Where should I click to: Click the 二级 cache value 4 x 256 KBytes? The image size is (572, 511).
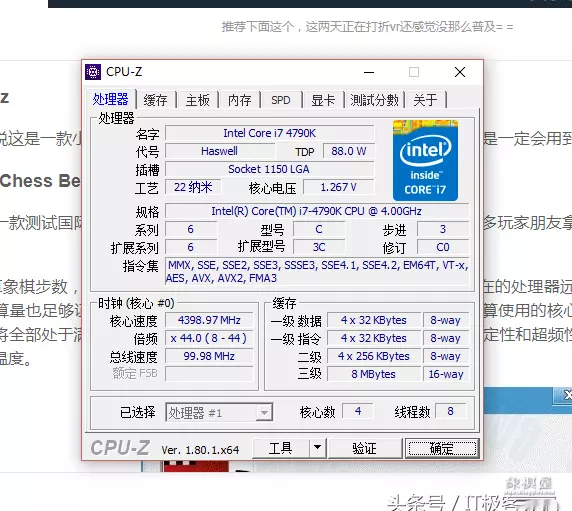tap(374, 356)
